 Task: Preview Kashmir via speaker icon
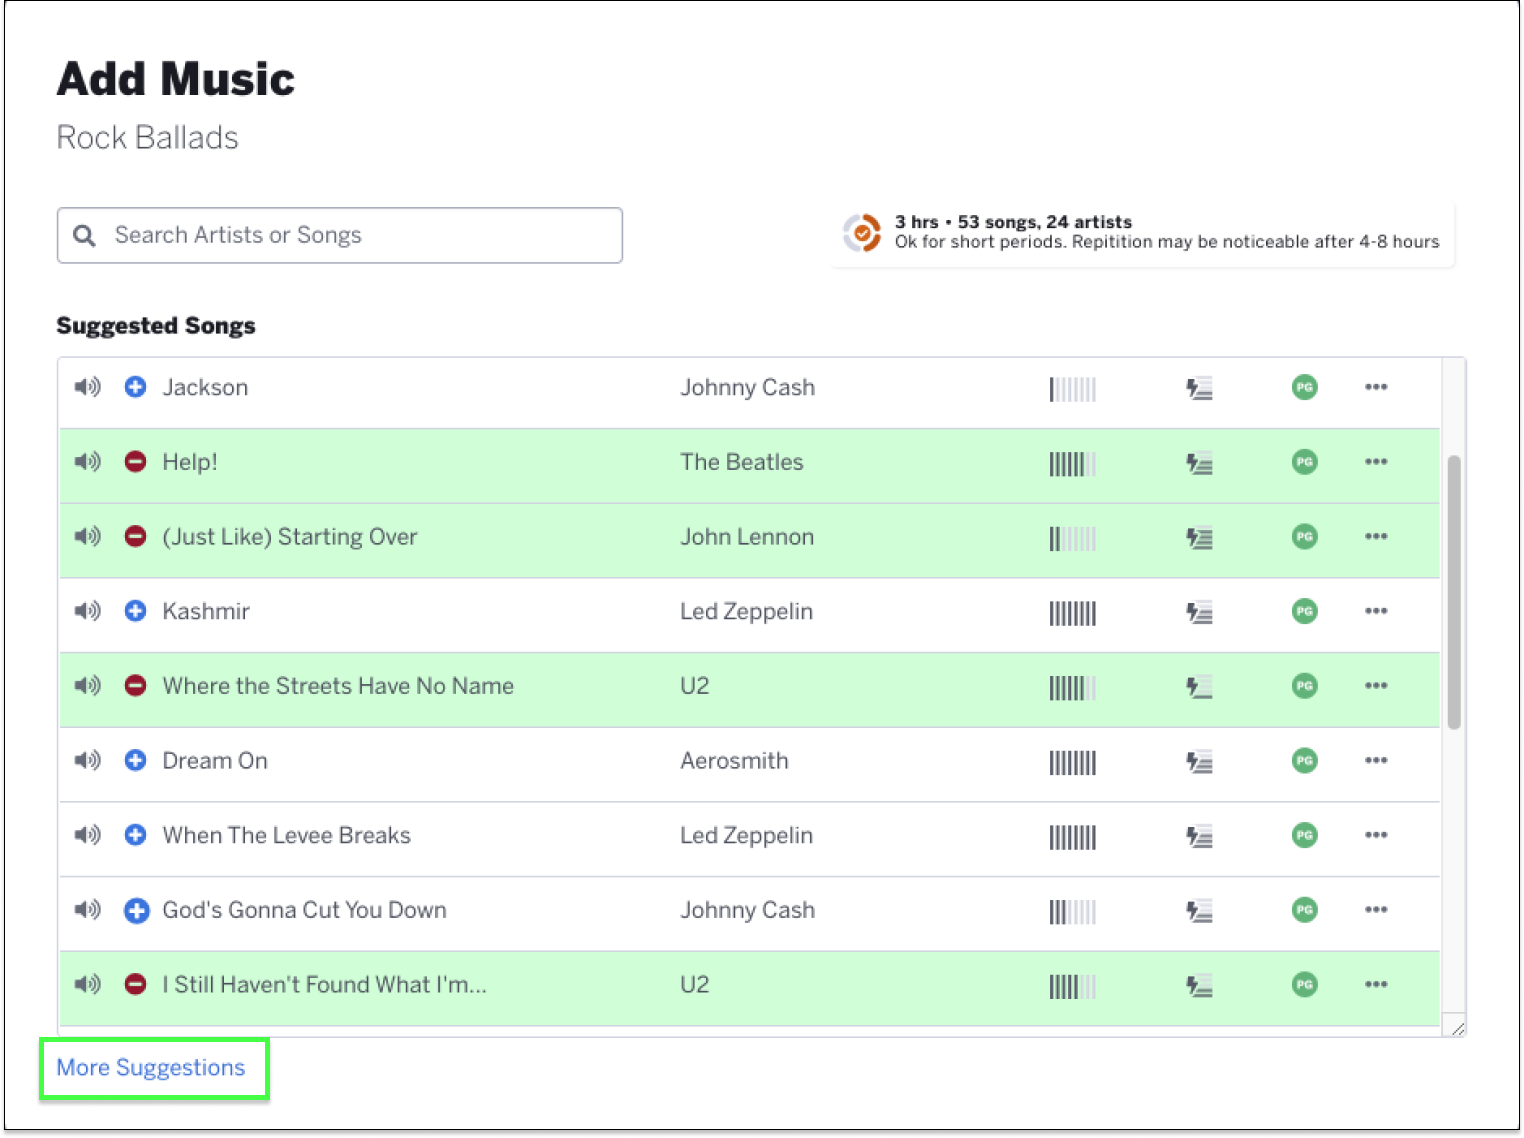(88, 611)
